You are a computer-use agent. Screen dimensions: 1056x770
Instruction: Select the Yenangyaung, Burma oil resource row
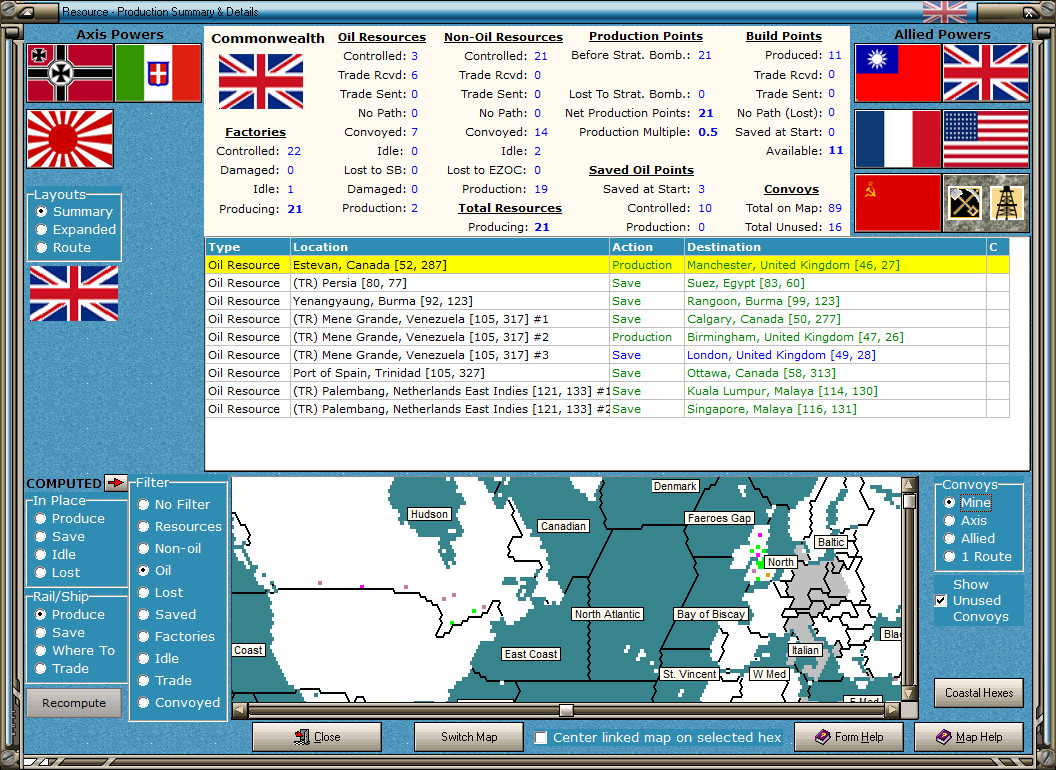(607, 301)
